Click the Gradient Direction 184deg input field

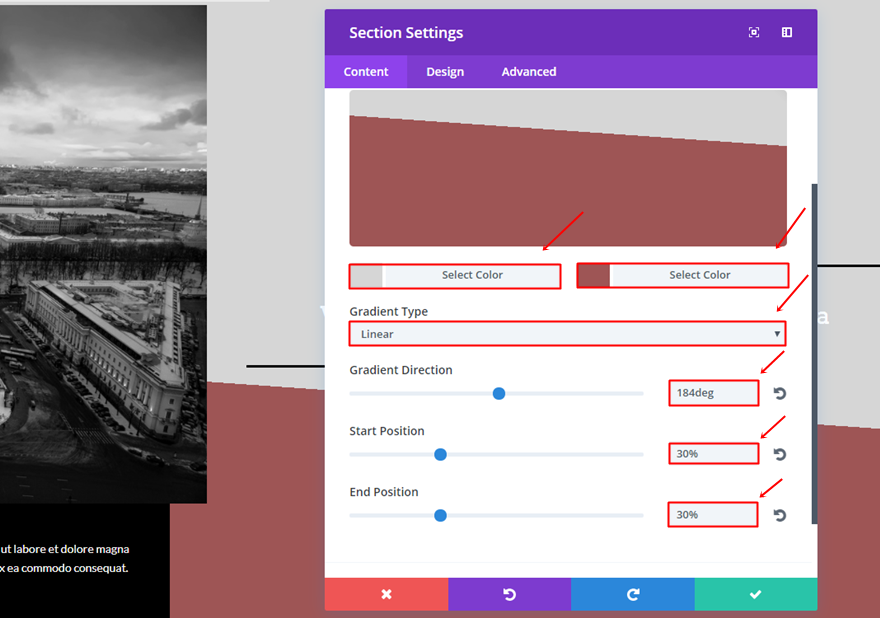tap(713, 394)
